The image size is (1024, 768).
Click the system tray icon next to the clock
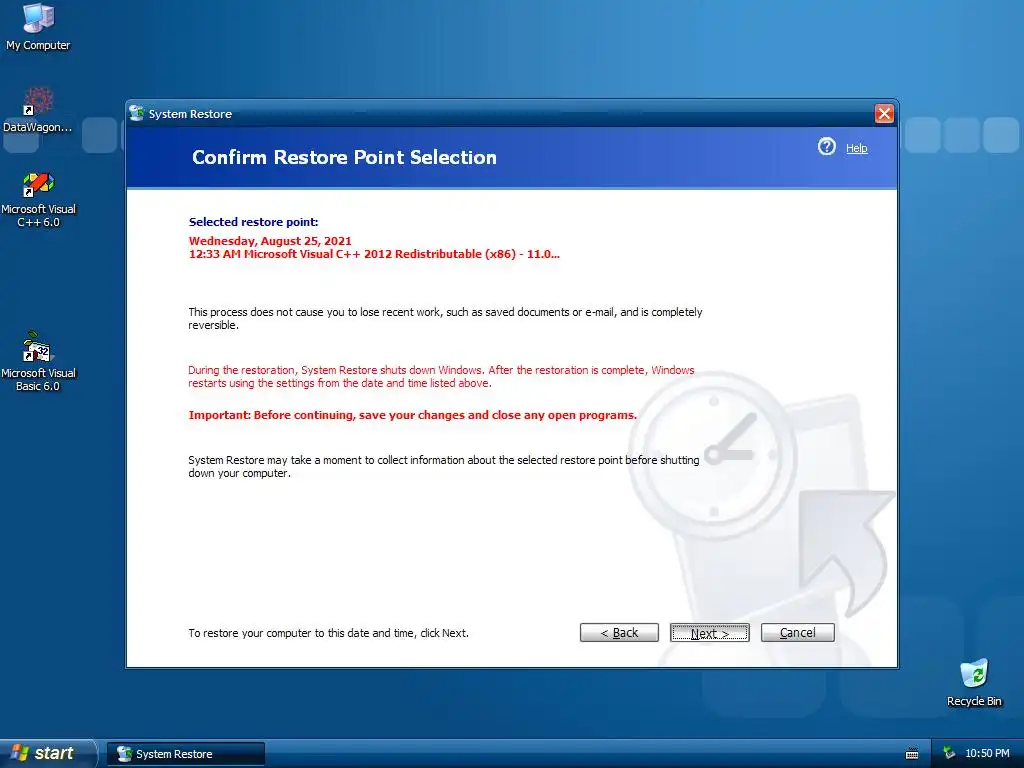[949, 753]
